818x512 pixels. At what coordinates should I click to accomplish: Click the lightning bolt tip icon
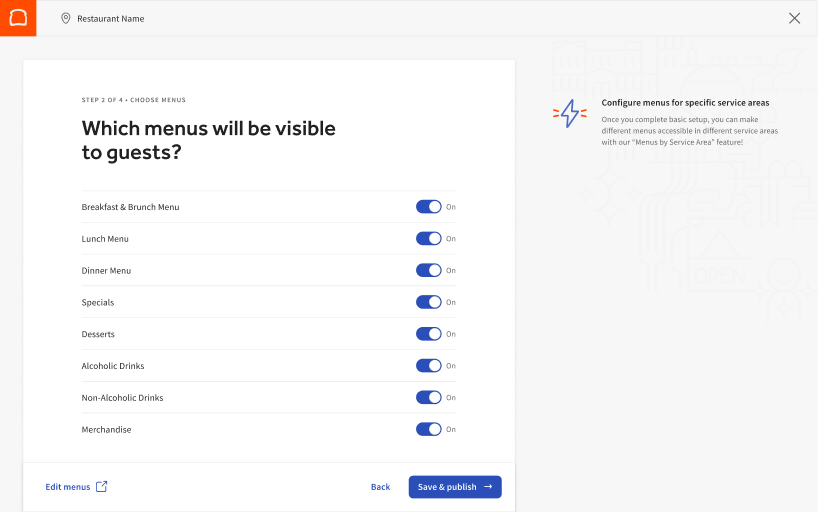point(570,113)
